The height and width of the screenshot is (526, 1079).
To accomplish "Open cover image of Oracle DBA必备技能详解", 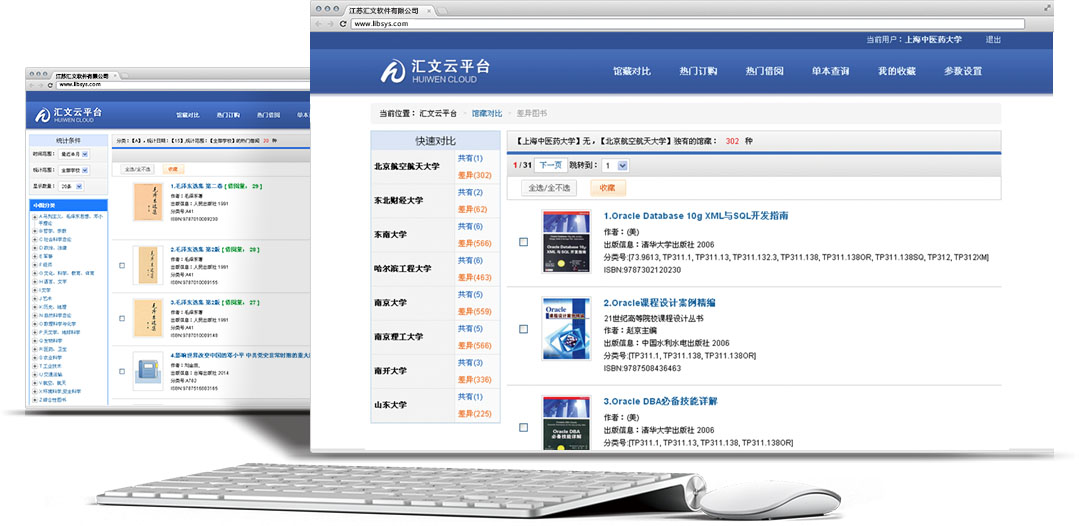I will 566,422.
